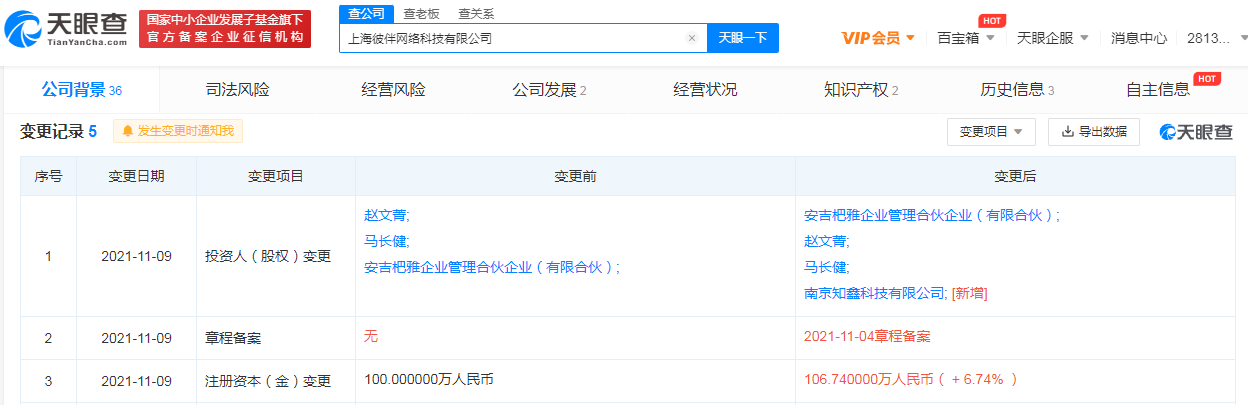Expand the 变更项目 filter dropdown
Viewport: 1248px width, 405px height.
(991, 131)
